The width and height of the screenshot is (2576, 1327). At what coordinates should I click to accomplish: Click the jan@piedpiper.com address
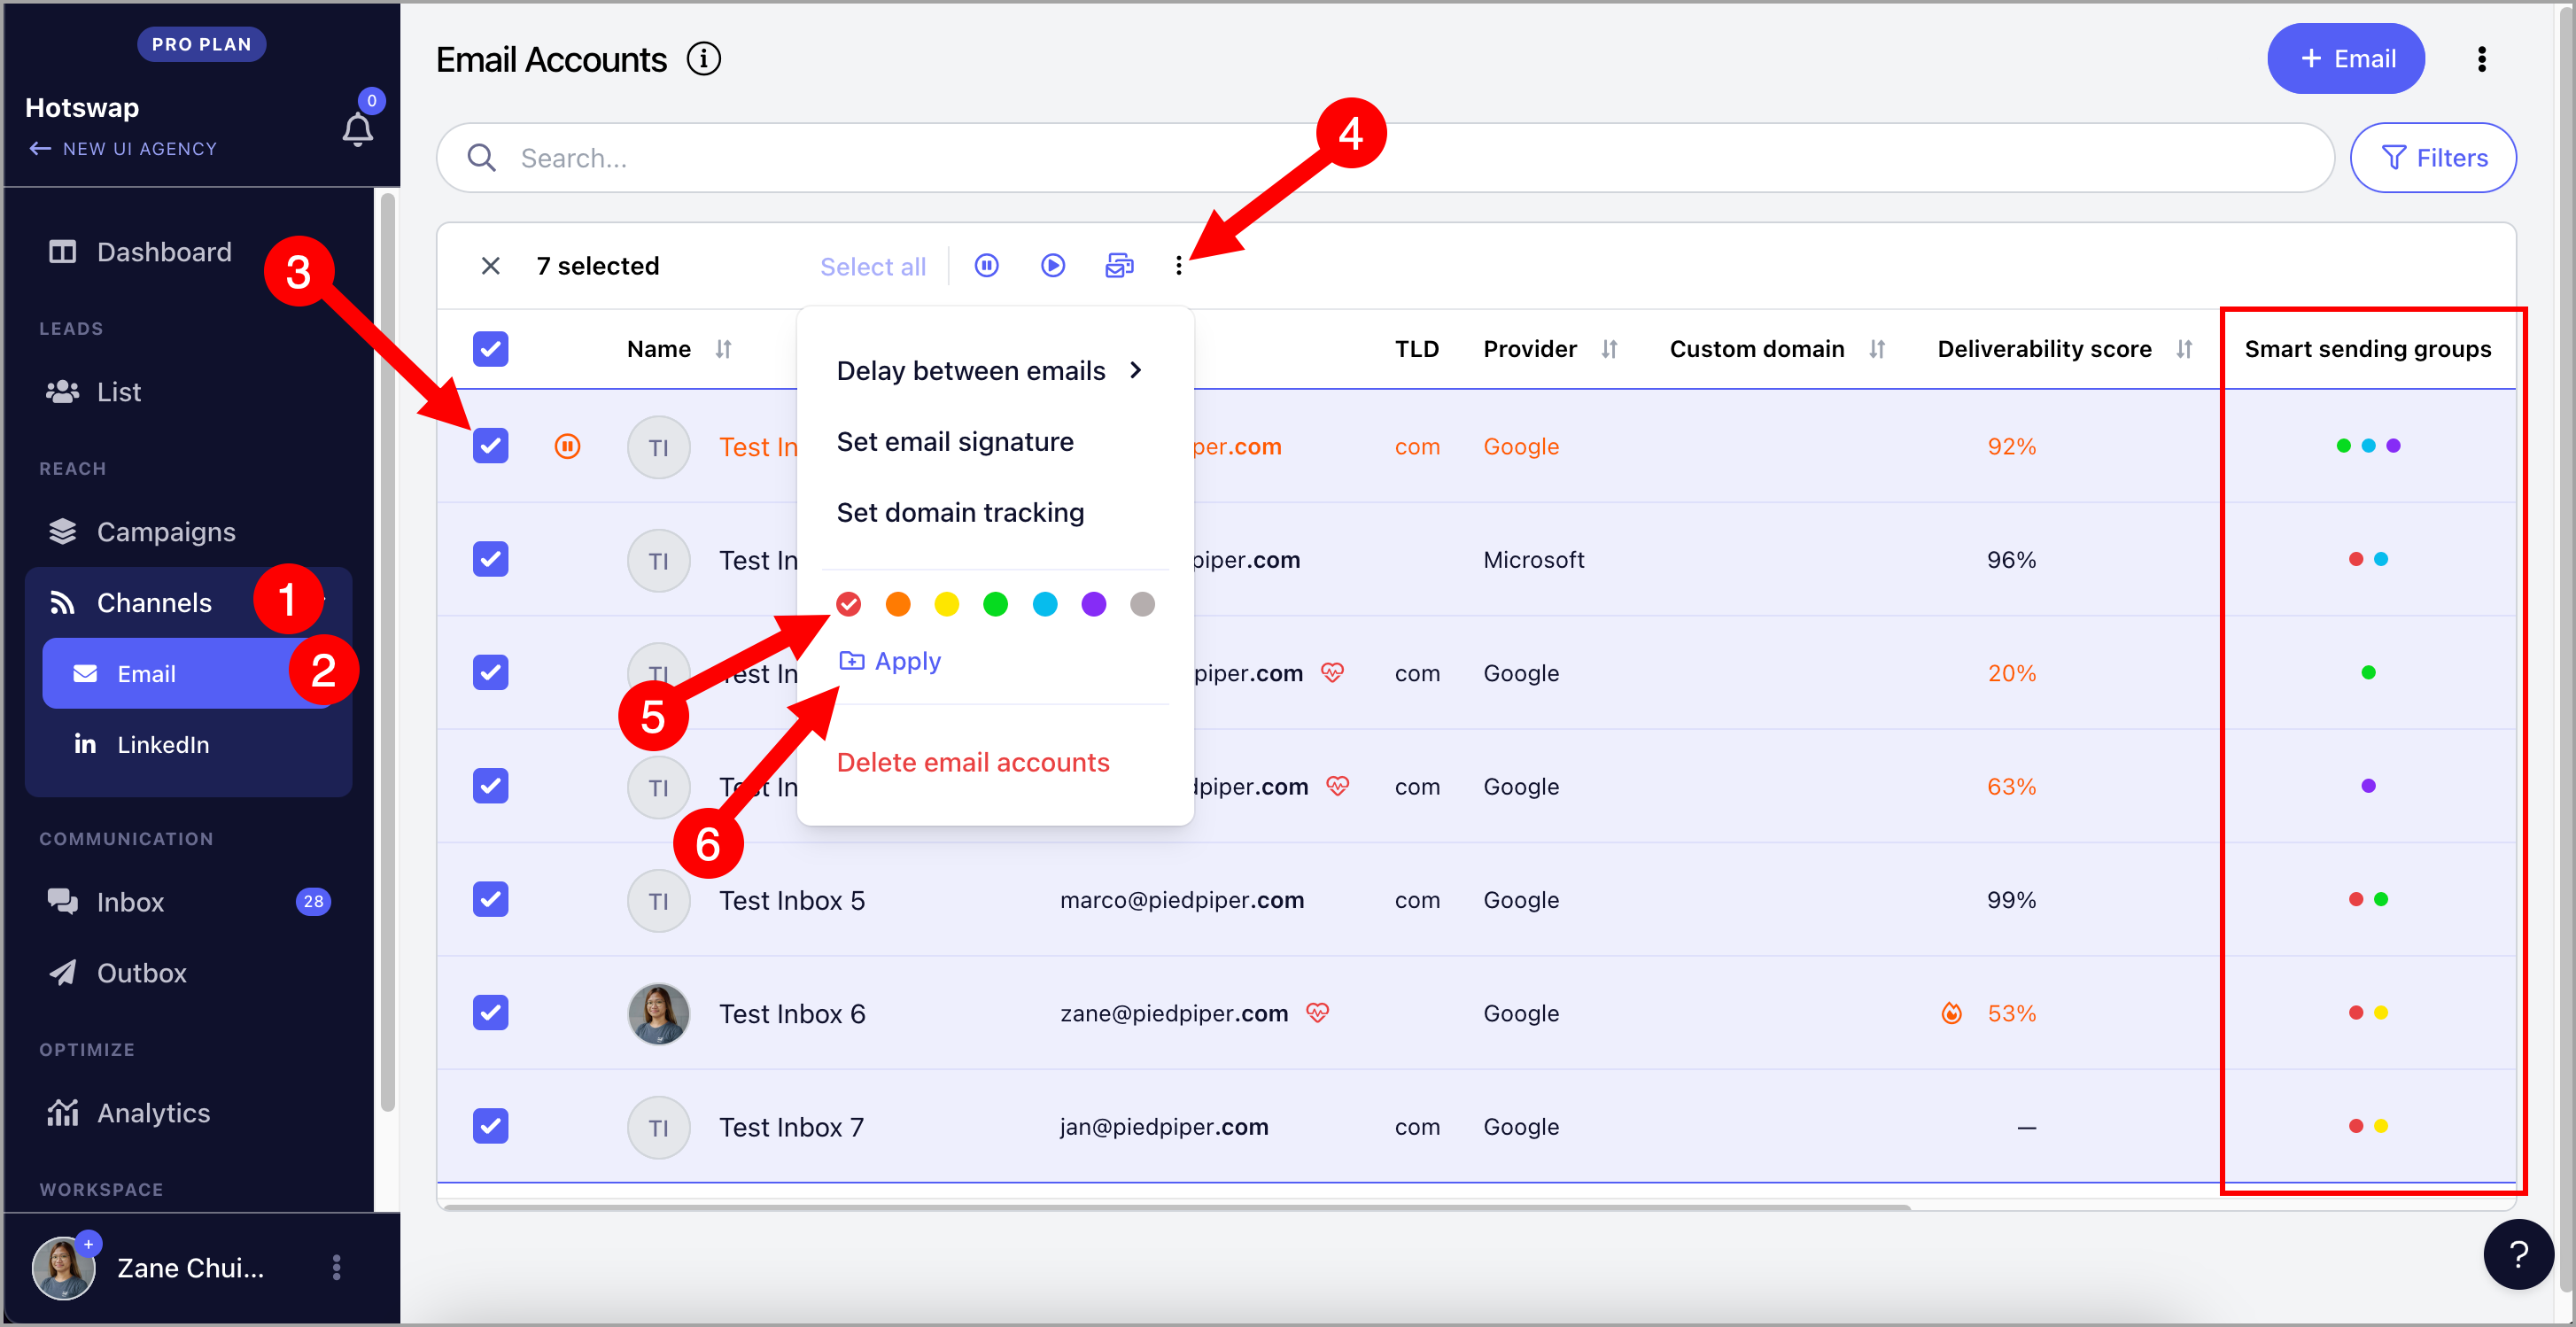[x=1164, y=1127]
